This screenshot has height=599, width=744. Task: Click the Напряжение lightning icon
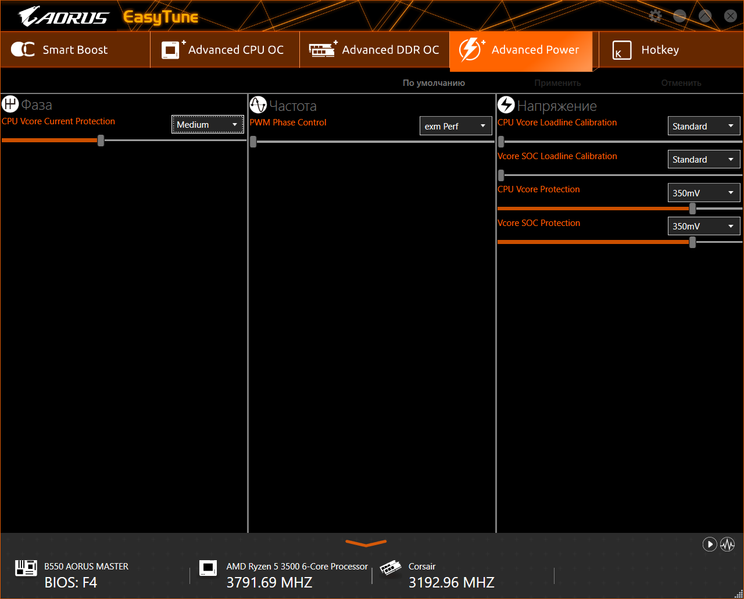point(506,104)
